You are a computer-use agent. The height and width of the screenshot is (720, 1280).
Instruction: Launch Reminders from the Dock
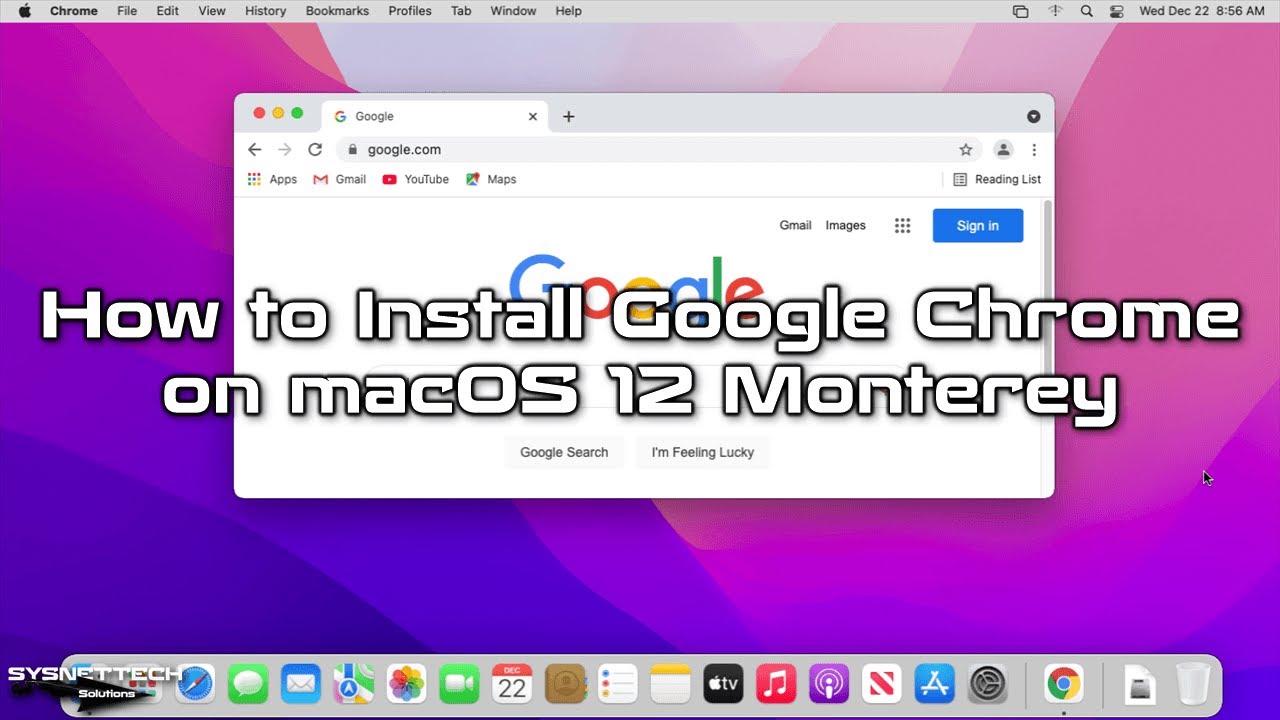[618, 684]
